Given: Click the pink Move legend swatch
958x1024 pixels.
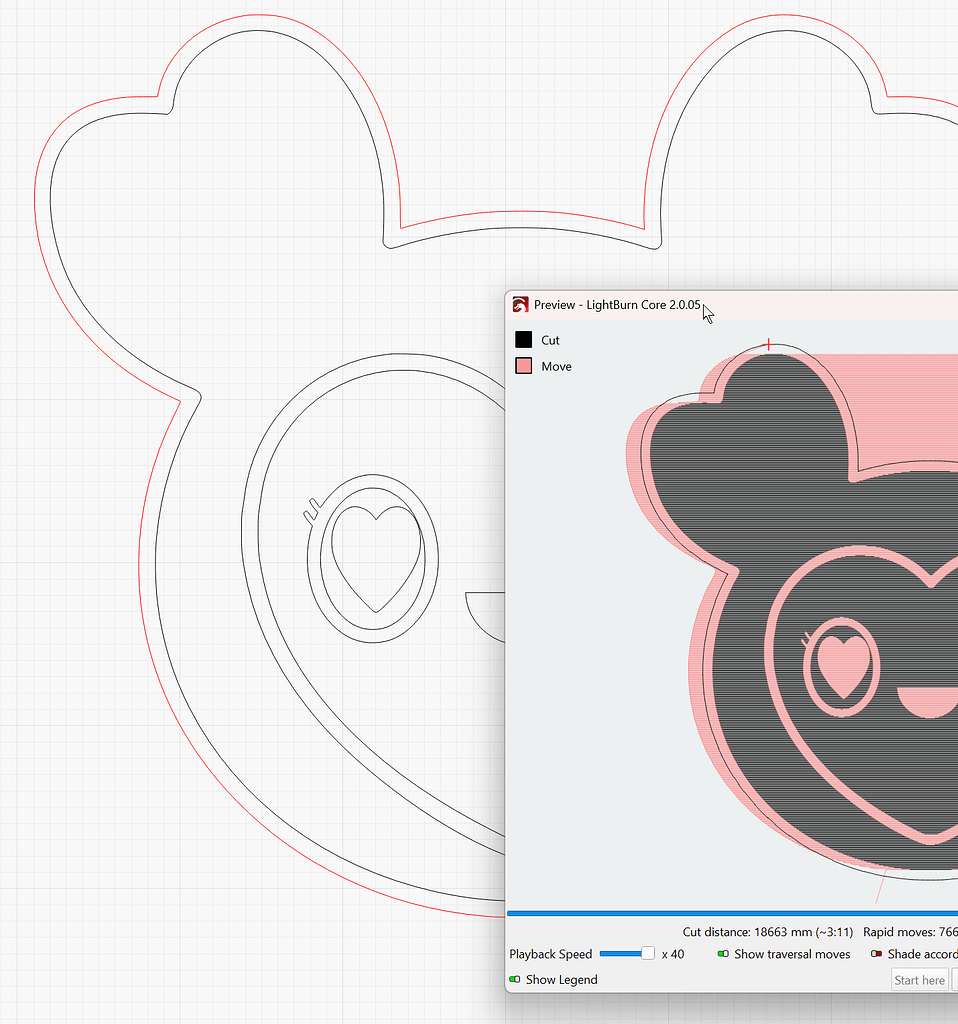Looking at the screenshot, I should (524, 366).
